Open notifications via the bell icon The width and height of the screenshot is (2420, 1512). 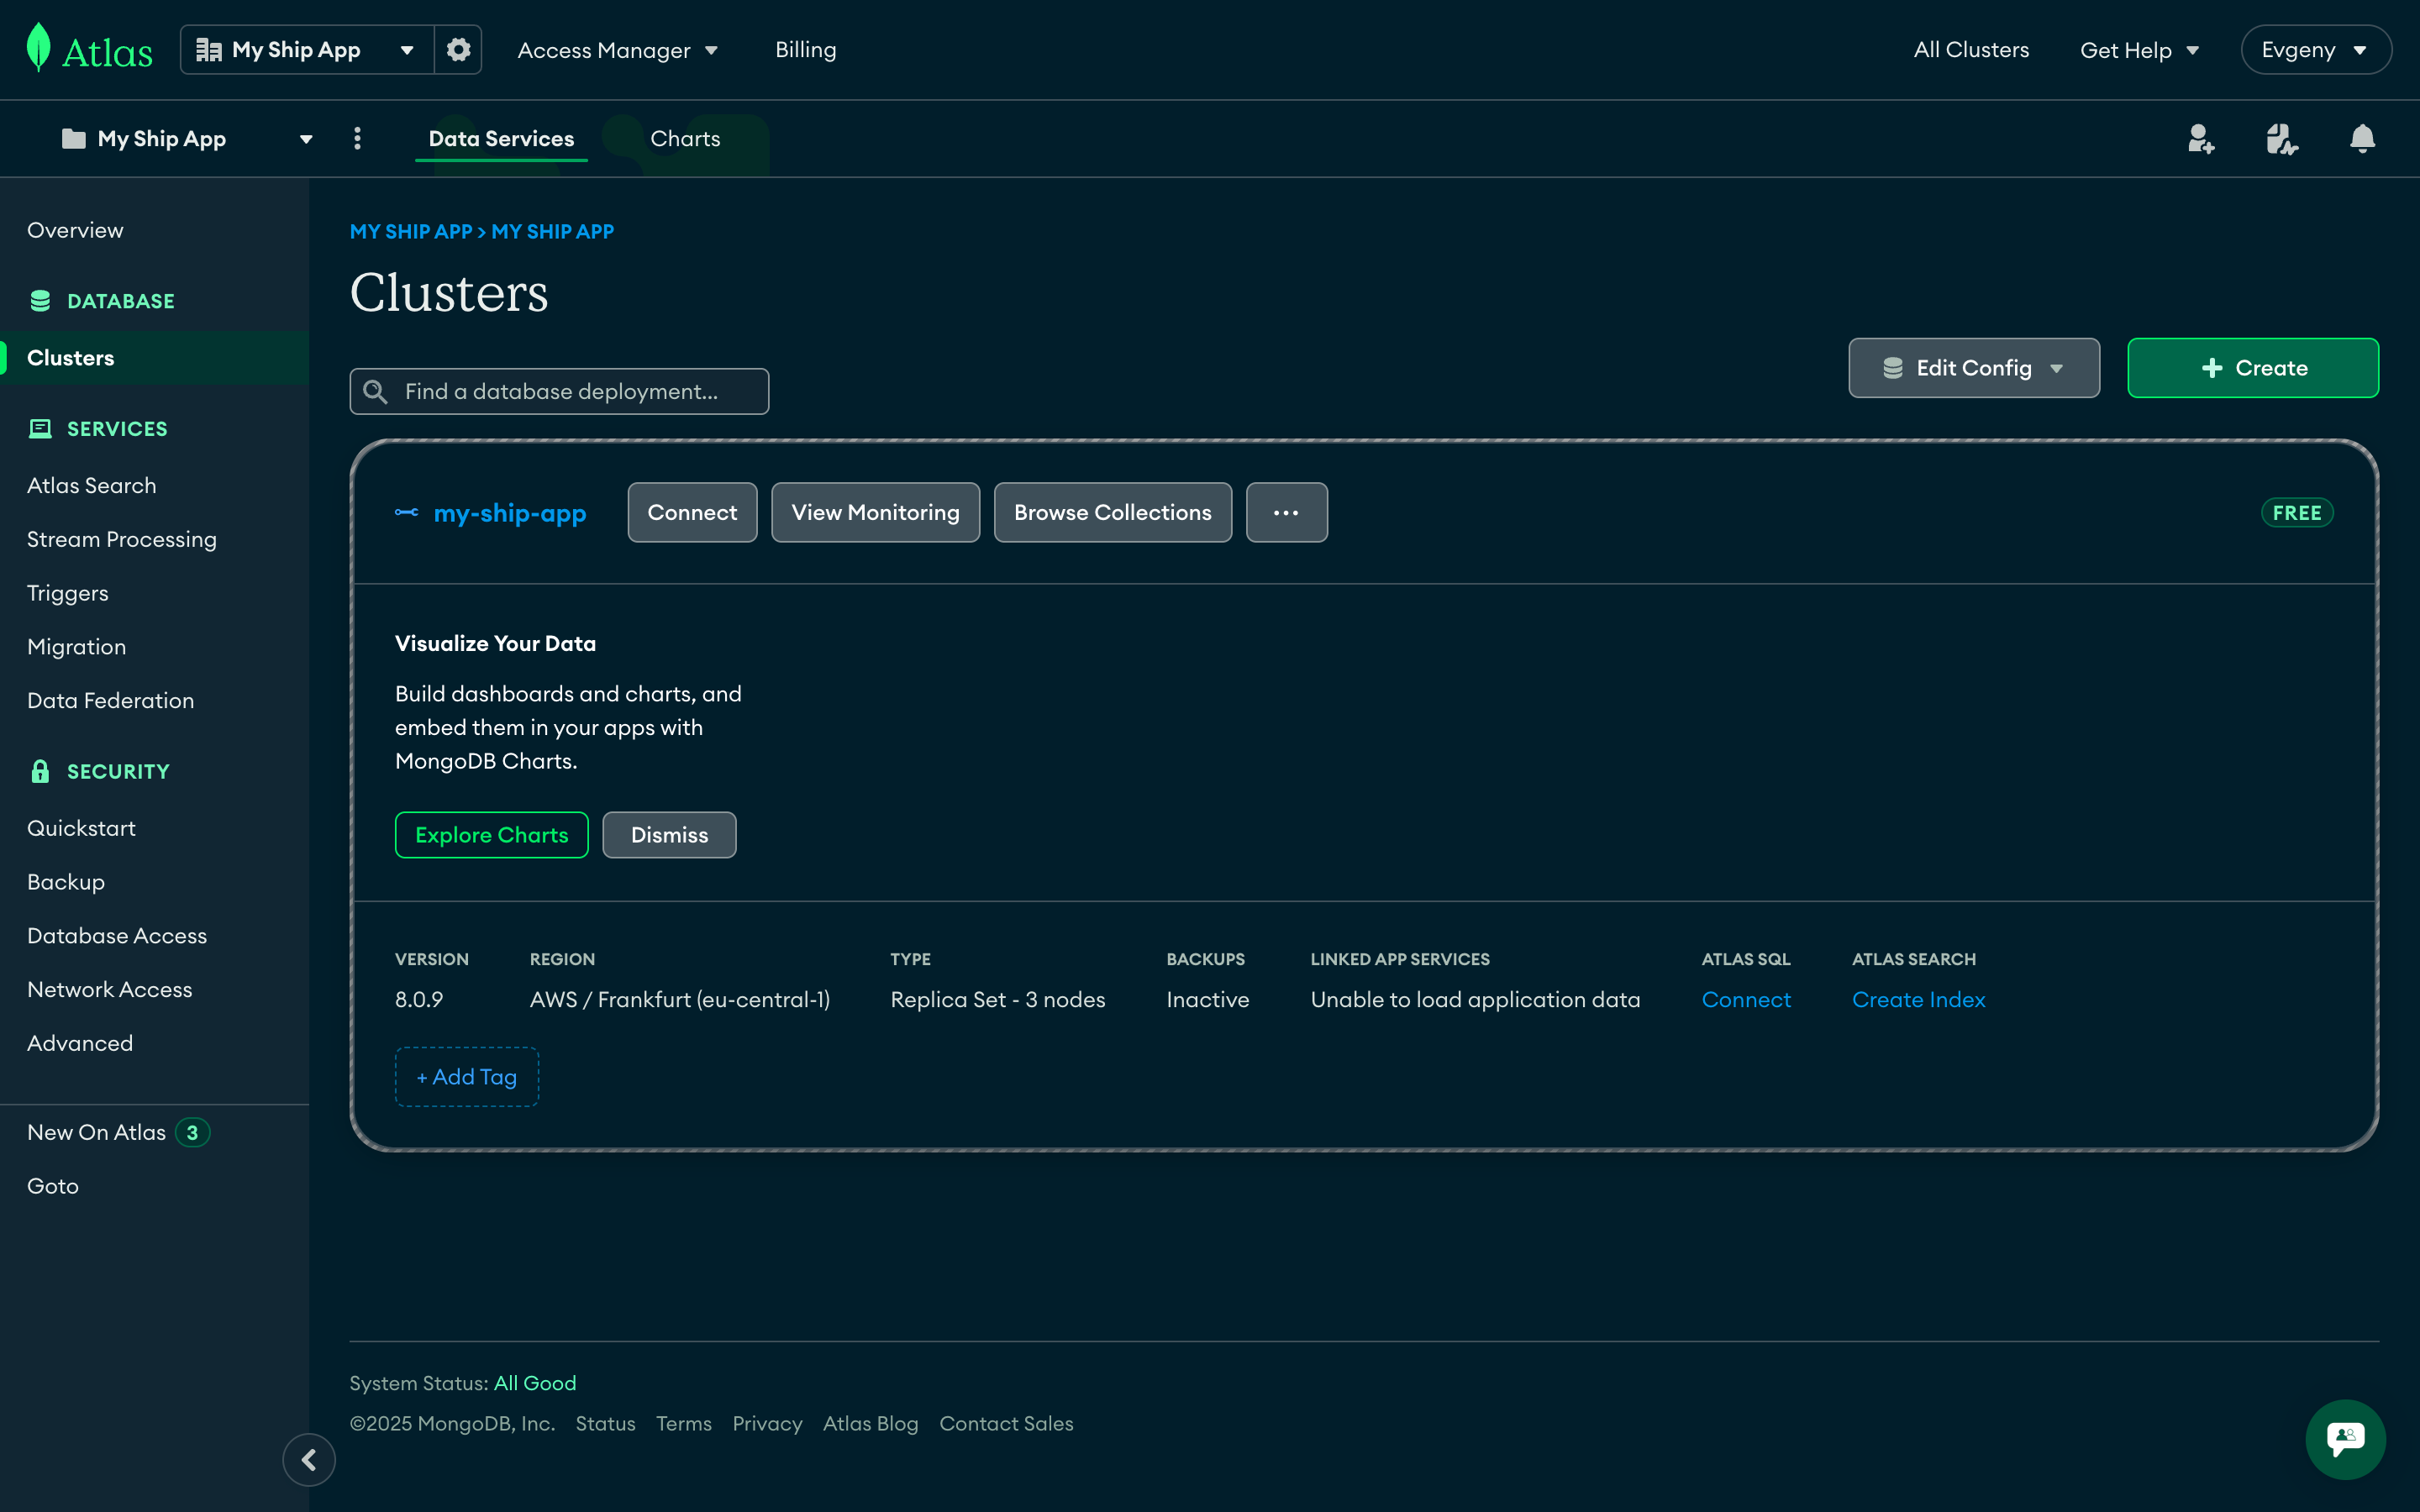coord(2362,139)
